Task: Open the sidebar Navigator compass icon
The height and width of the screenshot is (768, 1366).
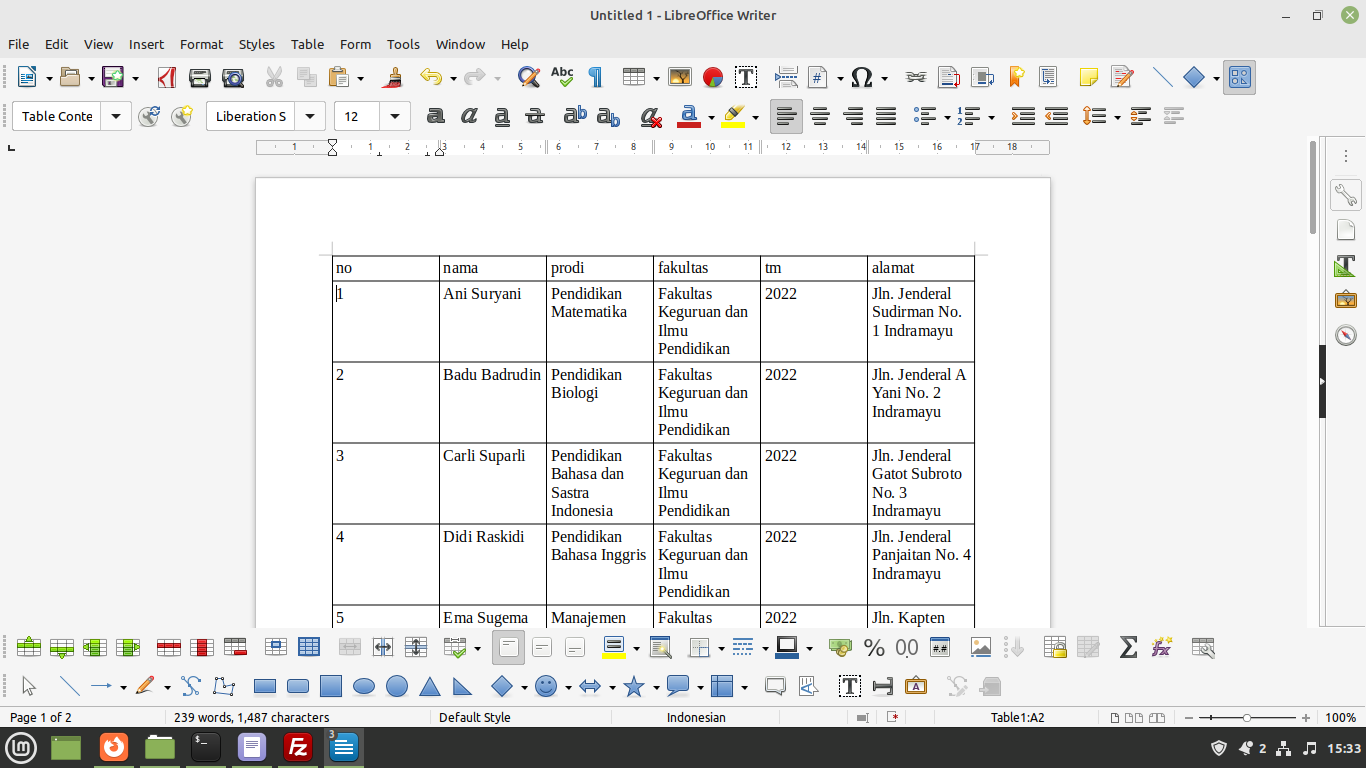Action: click(x=1346, y=335)
